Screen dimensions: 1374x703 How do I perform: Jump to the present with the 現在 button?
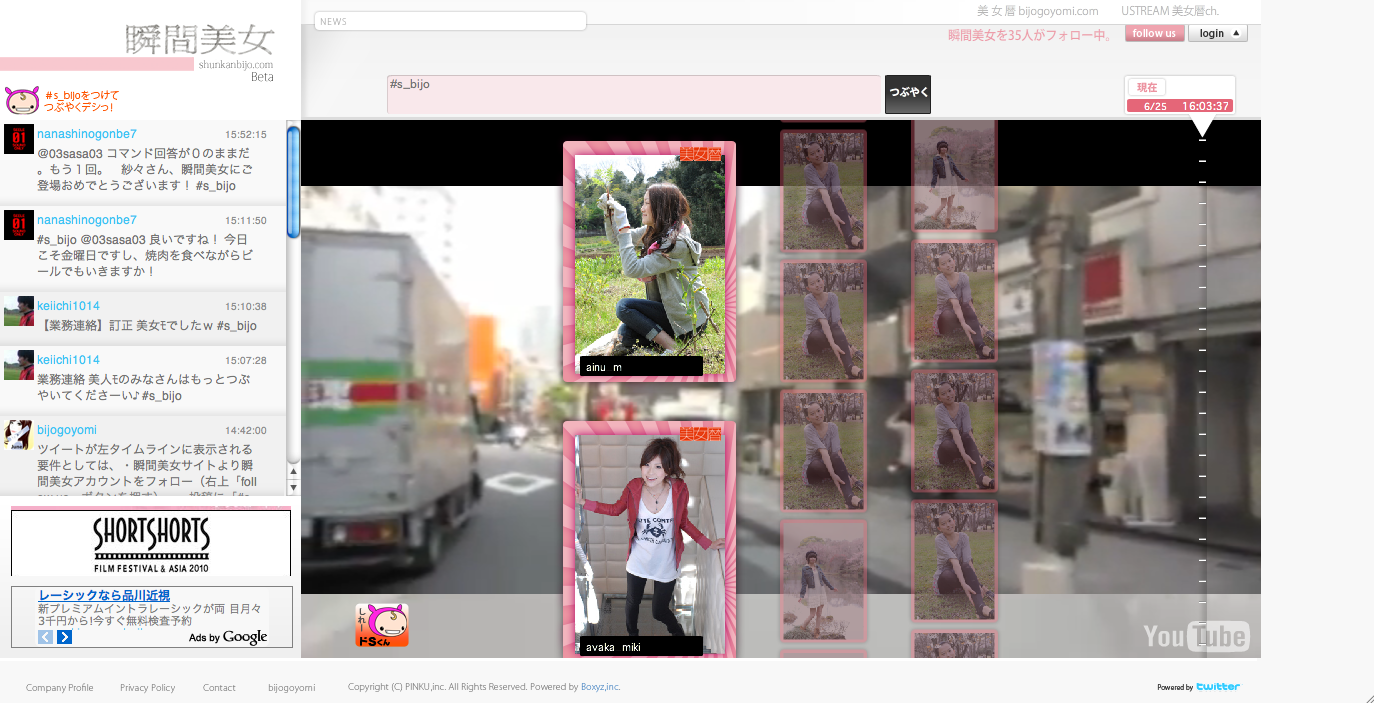(x=1147, y=88)
